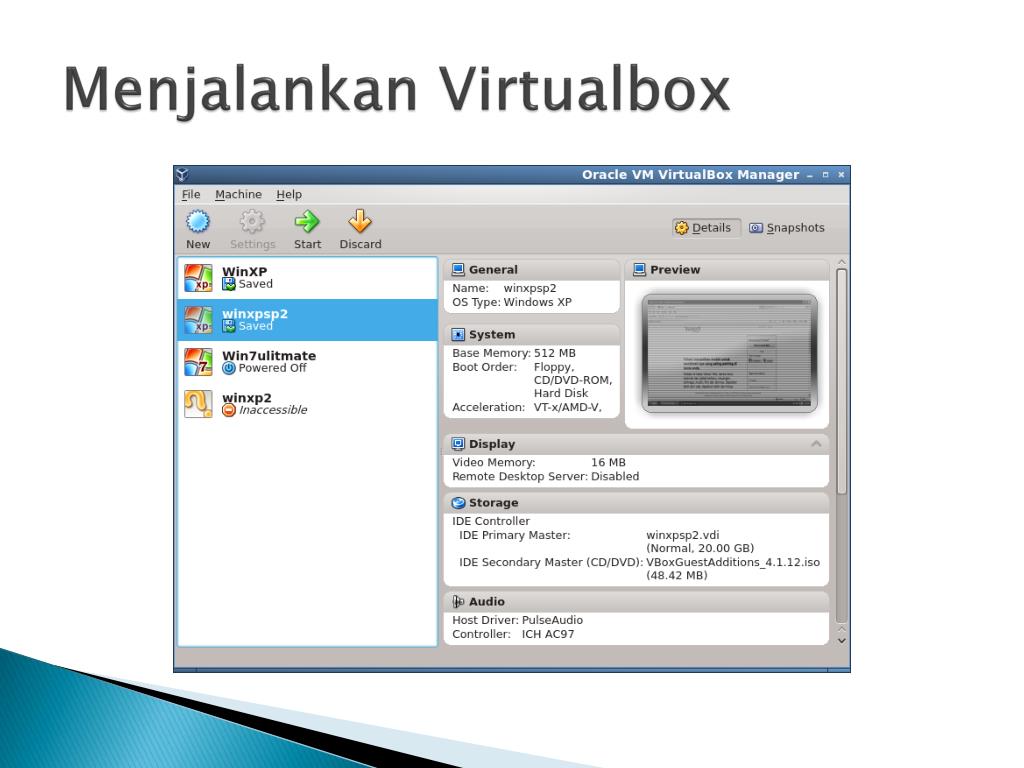
Task: Click the Storage section disk icon
Action: coord(458,503)
